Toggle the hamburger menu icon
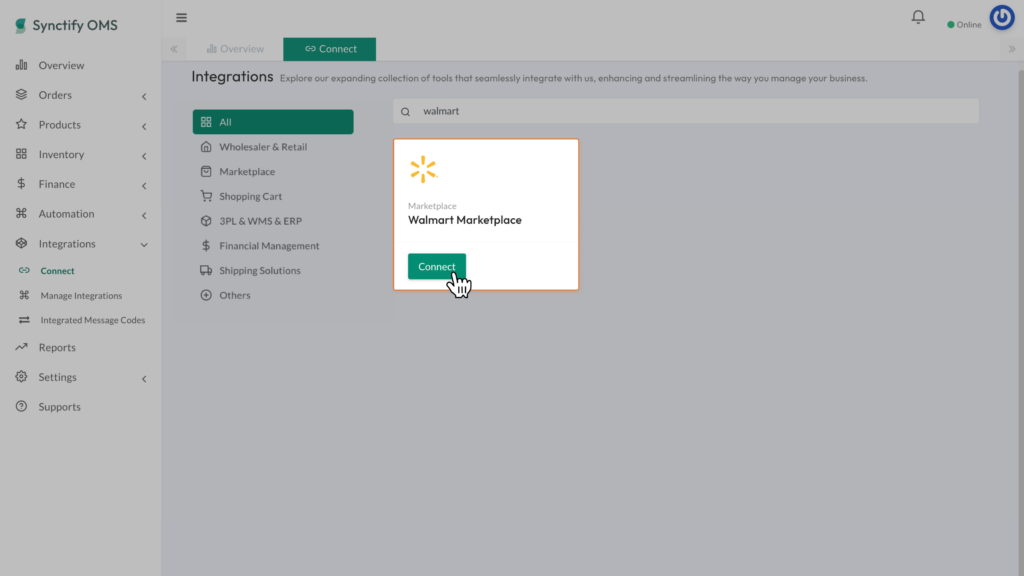The height and width of the screenshot is (576, 1024). [x=182, y=18]
